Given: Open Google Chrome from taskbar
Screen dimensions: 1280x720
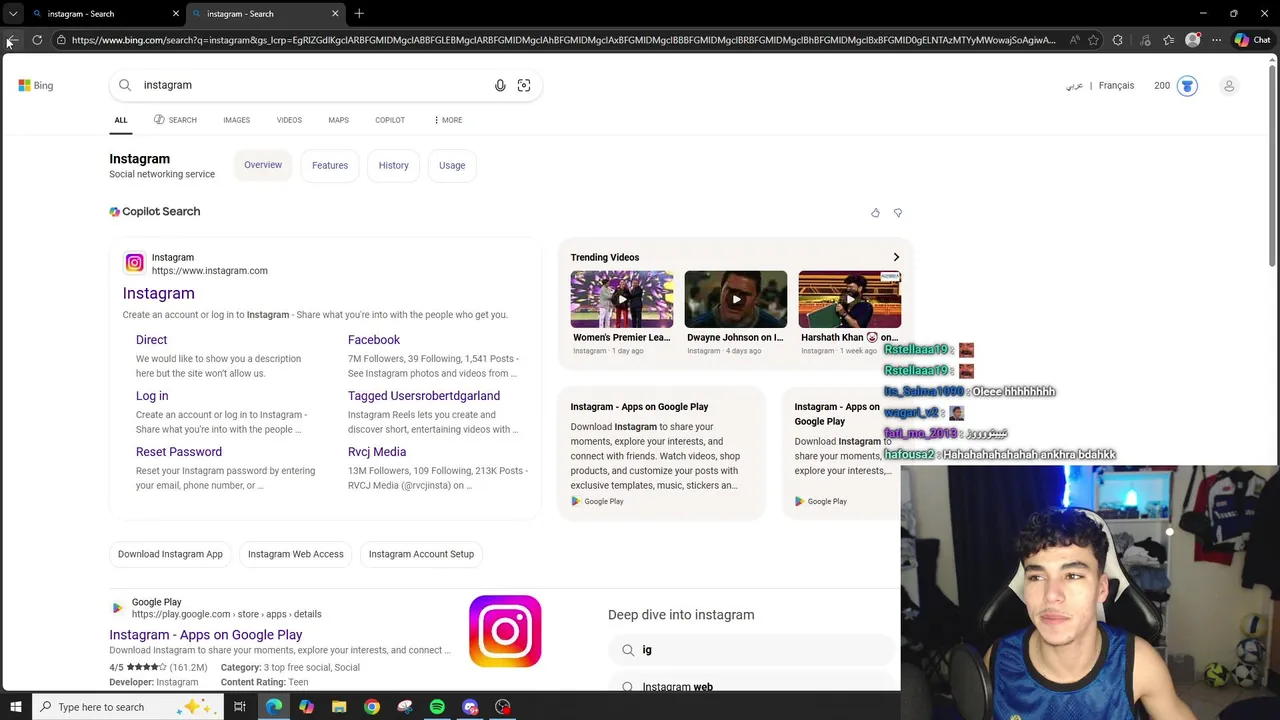Looking at the screenshot, I should point(372,707).
